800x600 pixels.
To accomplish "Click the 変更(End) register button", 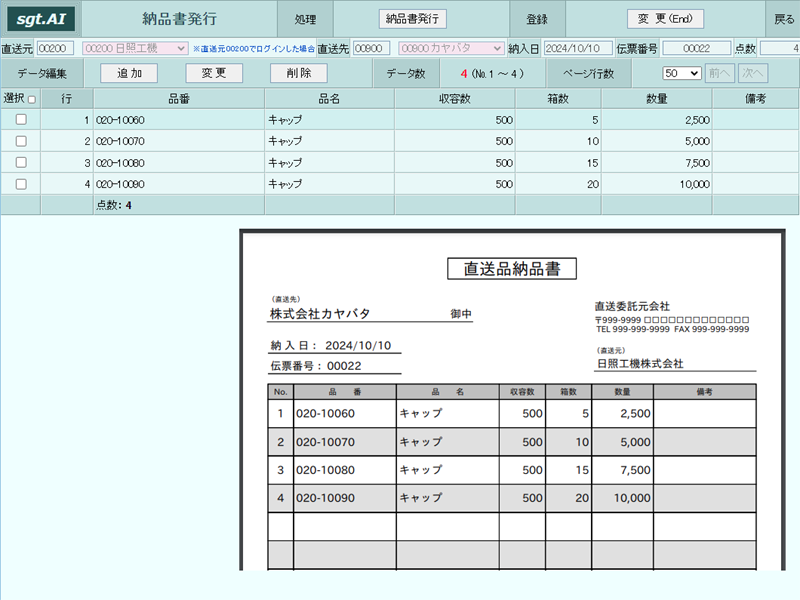I will click(x=665, y=19).
